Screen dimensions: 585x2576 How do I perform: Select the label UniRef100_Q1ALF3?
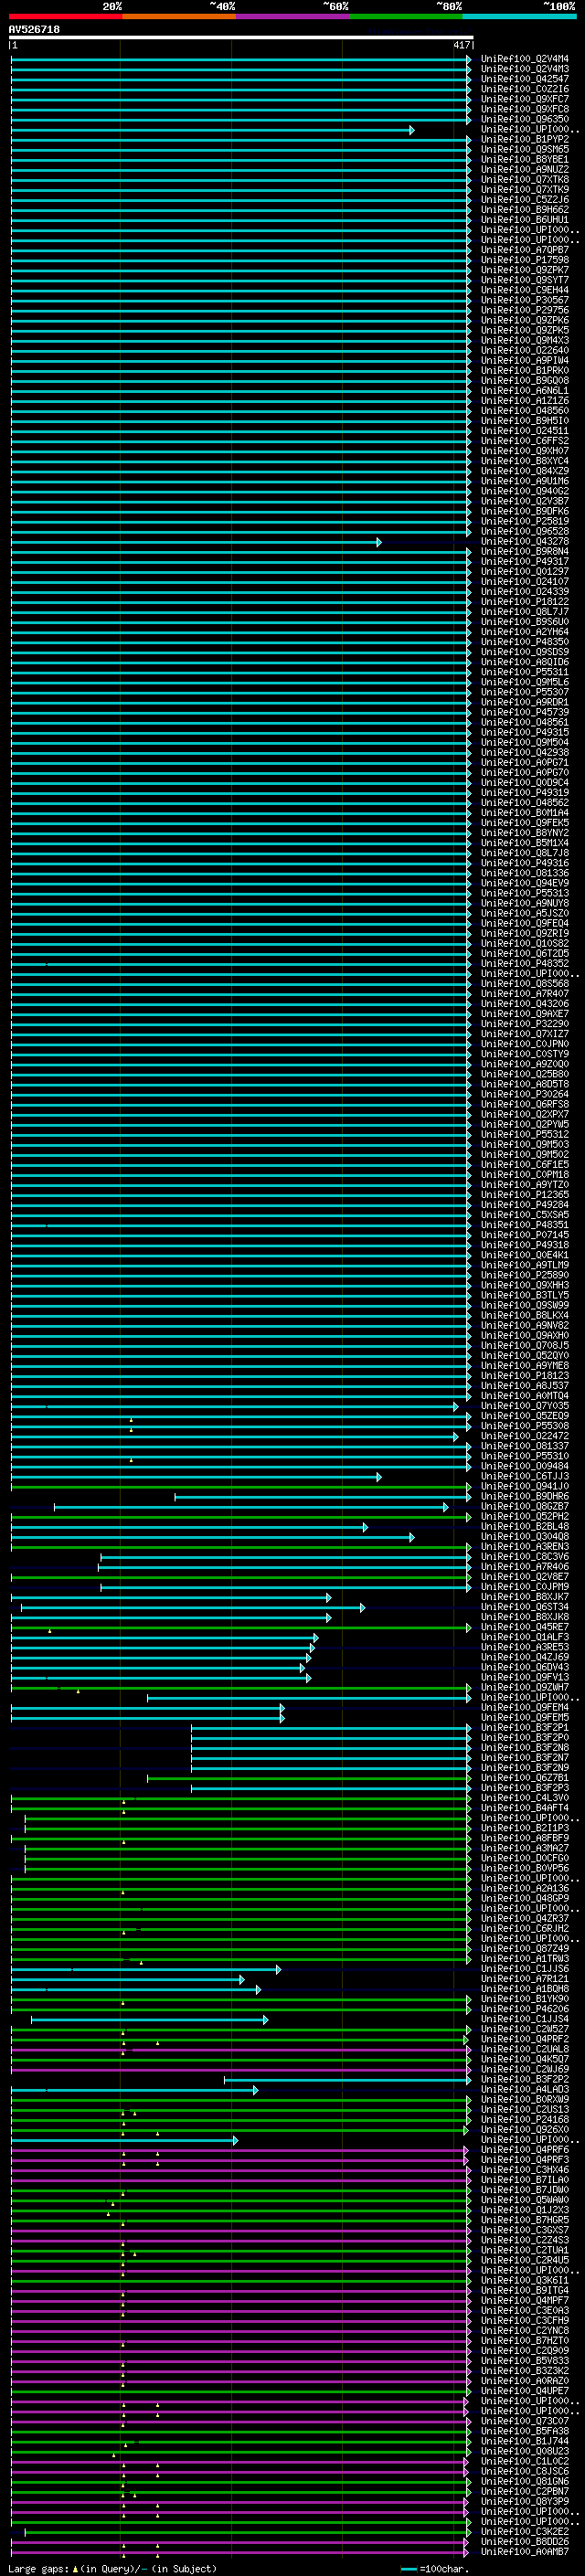(524, 1637)
